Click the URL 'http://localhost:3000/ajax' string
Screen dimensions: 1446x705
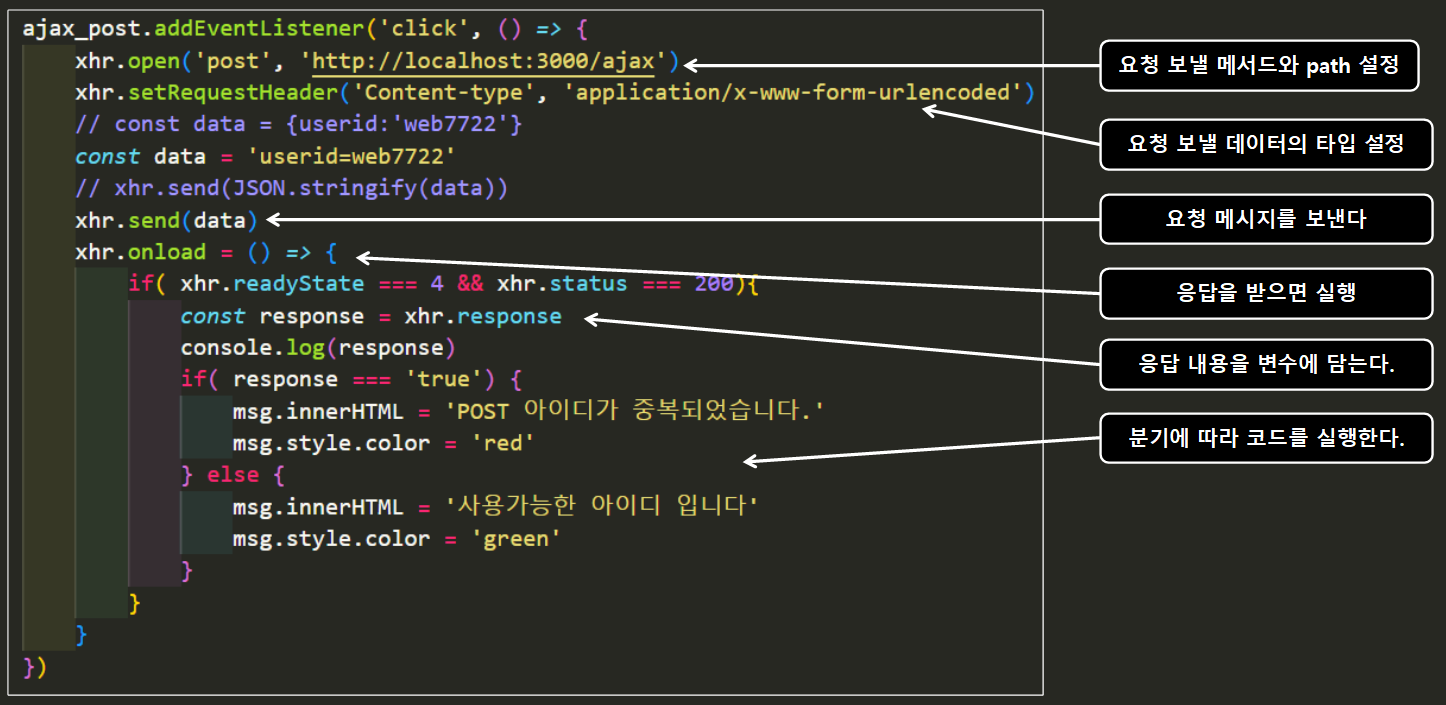pos(483,61)
